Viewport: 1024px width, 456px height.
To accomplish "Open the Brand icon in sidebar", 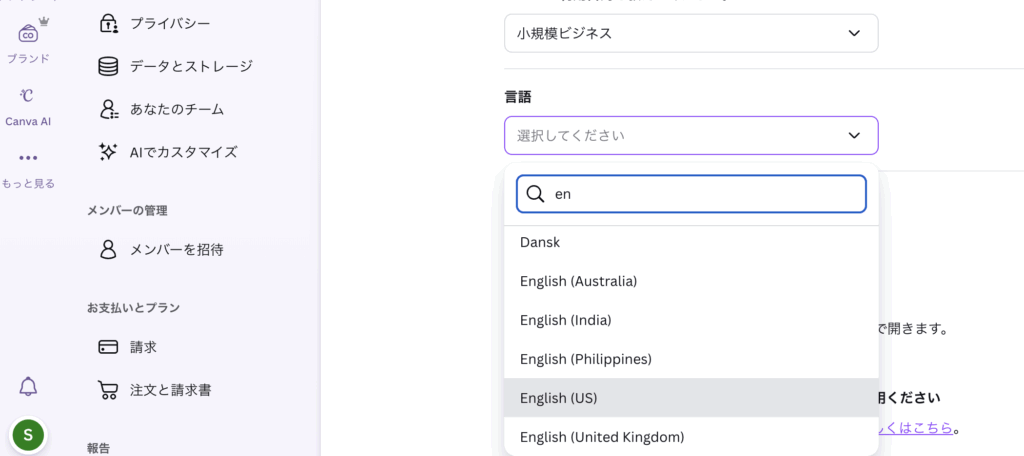I will click(28, 33).
